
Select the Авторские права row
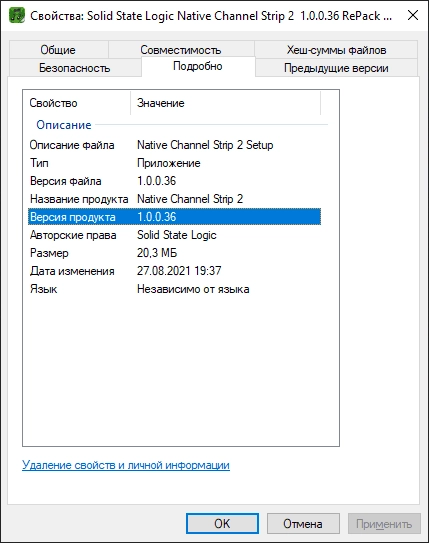click(x=175, y=235)
